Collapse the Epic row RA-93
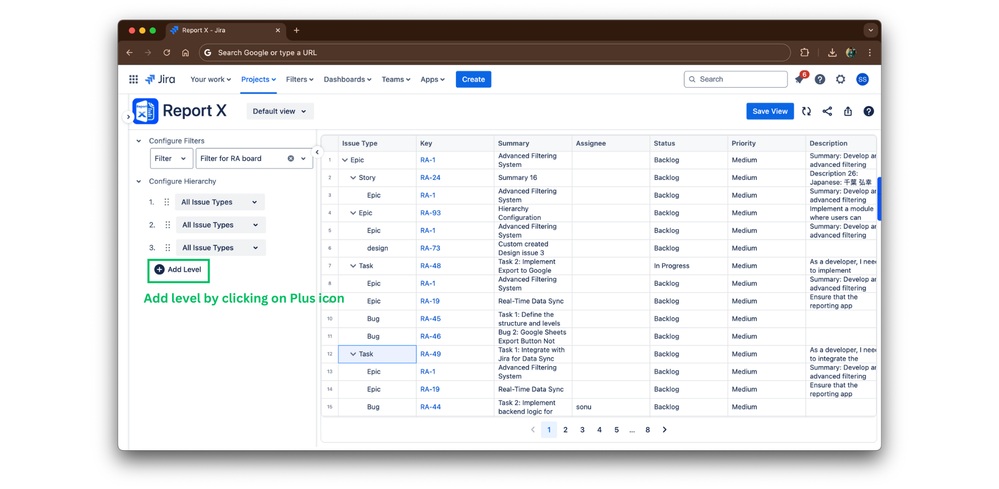This screenshot has height=489, width=999. [353, 213]
